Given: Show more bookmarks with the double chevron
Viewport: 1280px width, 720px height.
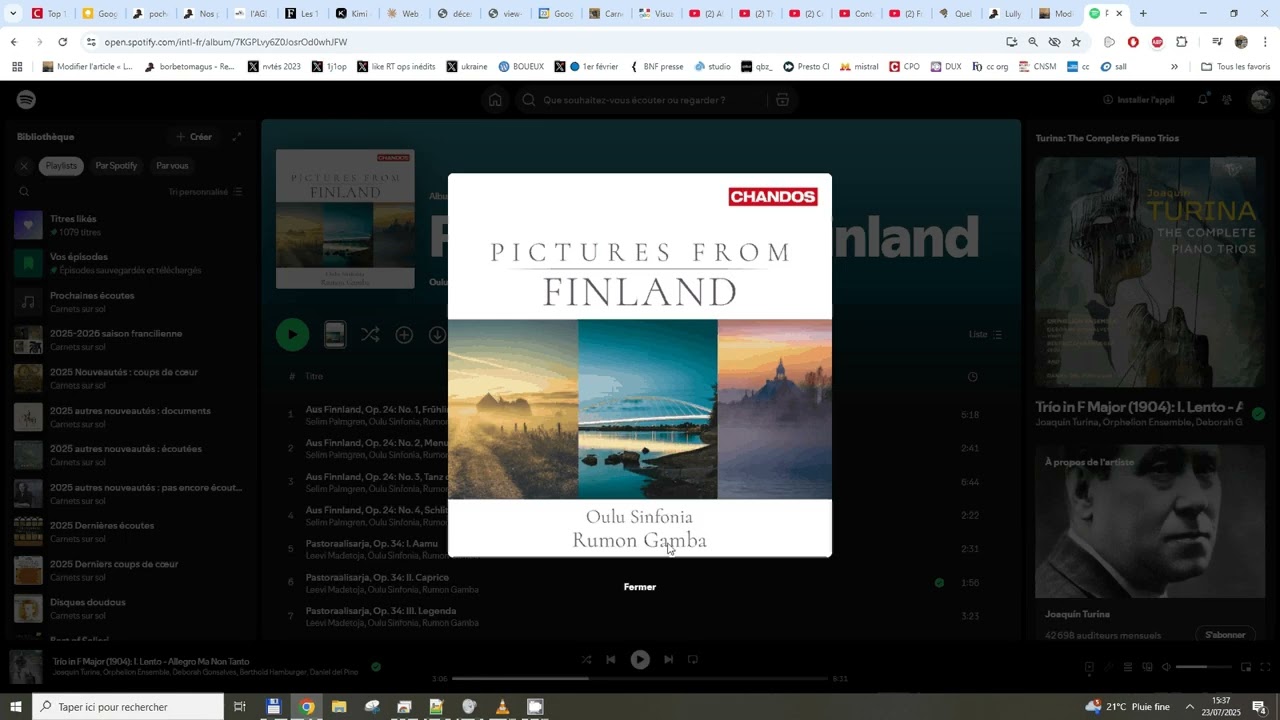Looking at the screenshot, I should 1174,67.
